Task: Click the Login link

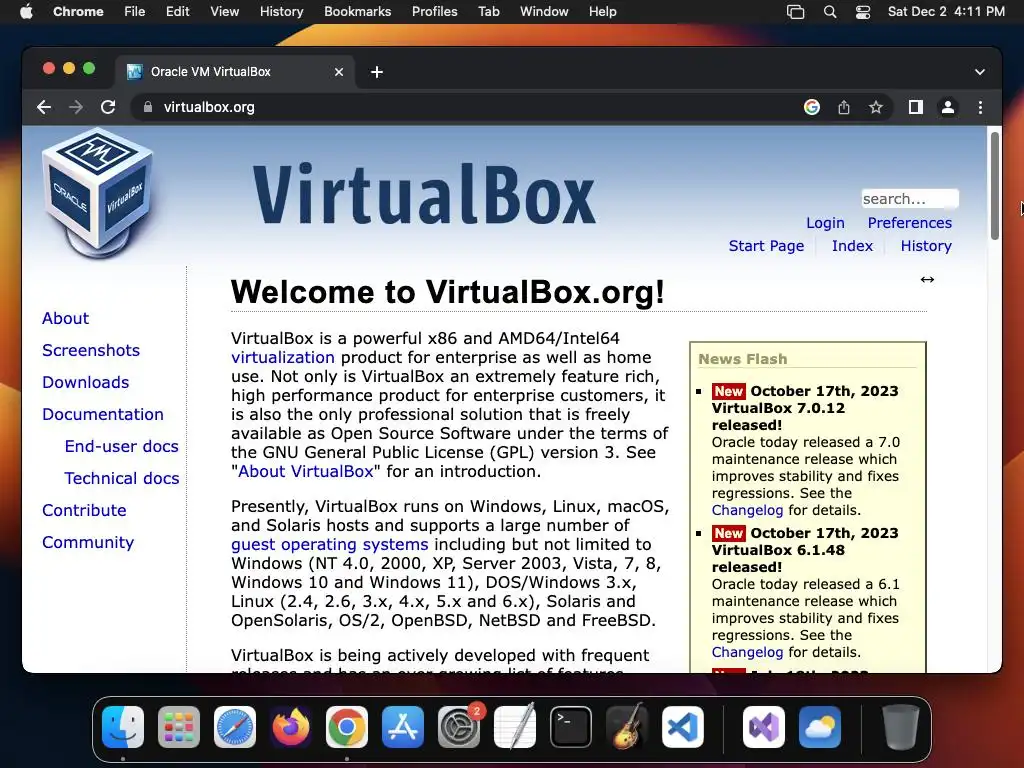Action: coord(825,223)
